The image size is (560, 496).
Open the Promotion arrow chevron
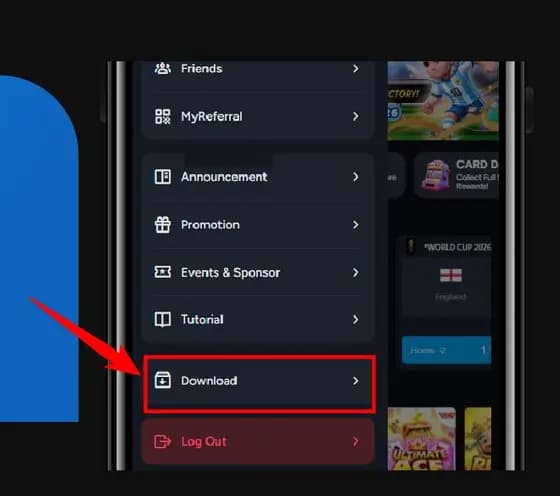[355, 225]
